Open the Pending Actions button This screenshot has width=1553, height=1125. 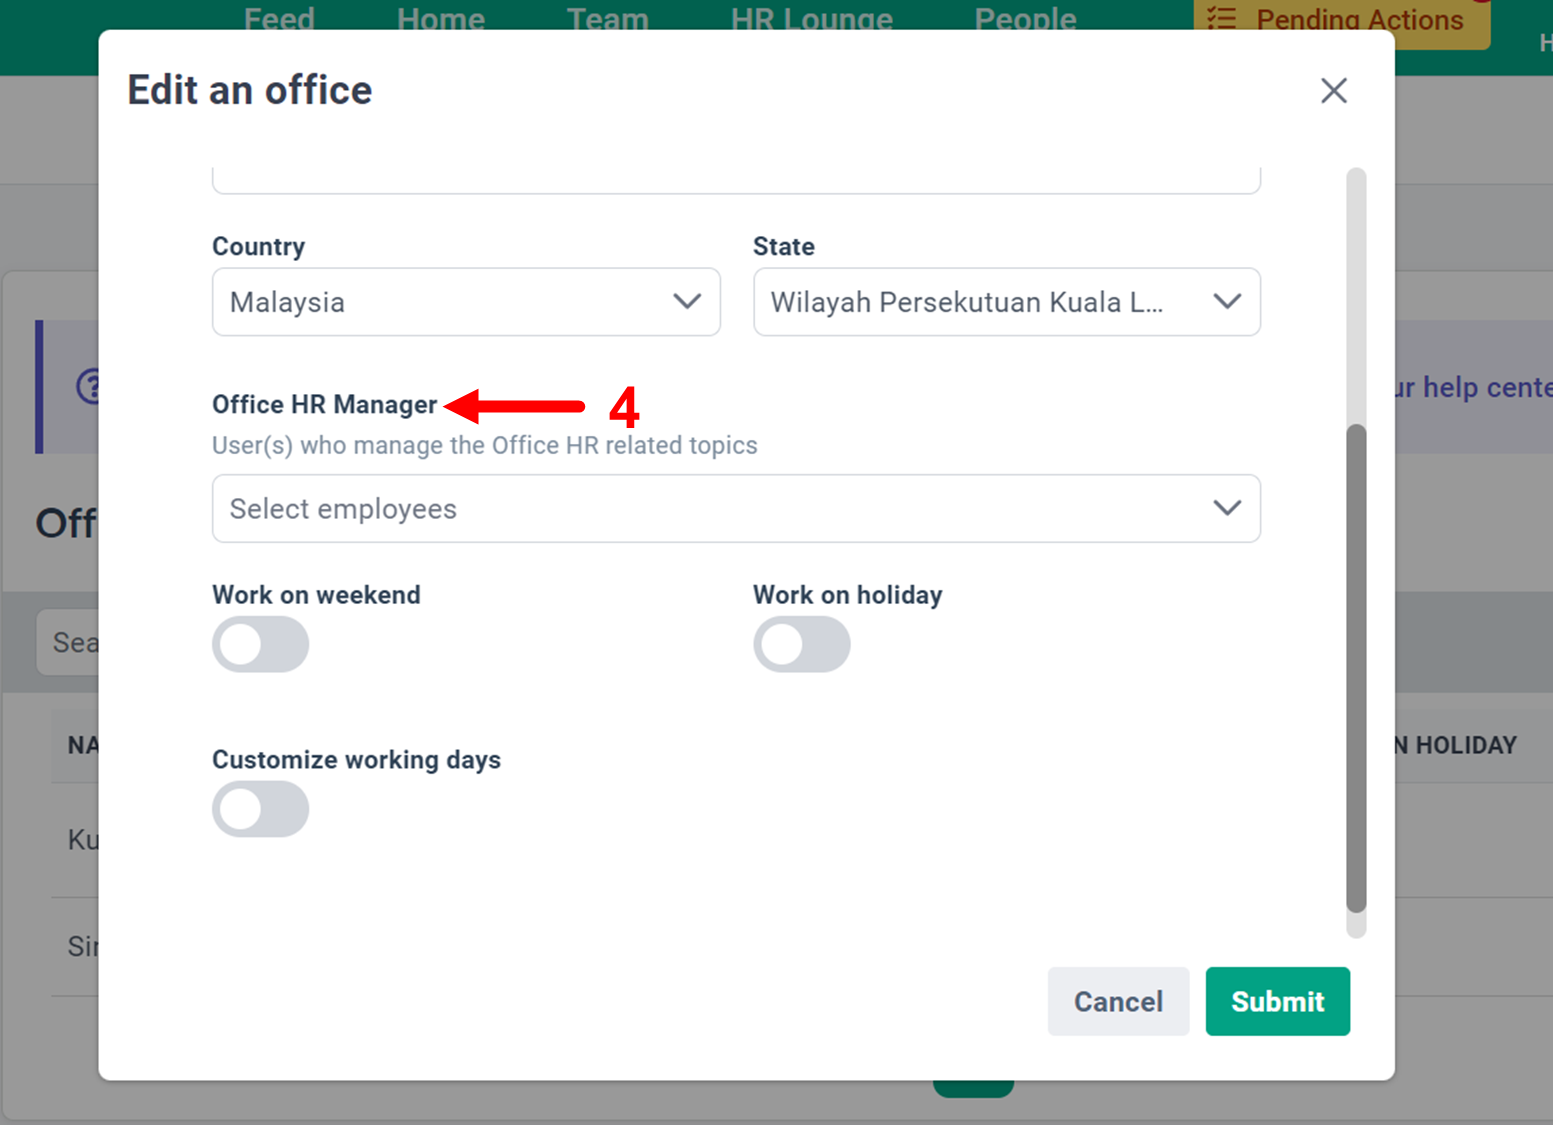[x=1341, y=20]
